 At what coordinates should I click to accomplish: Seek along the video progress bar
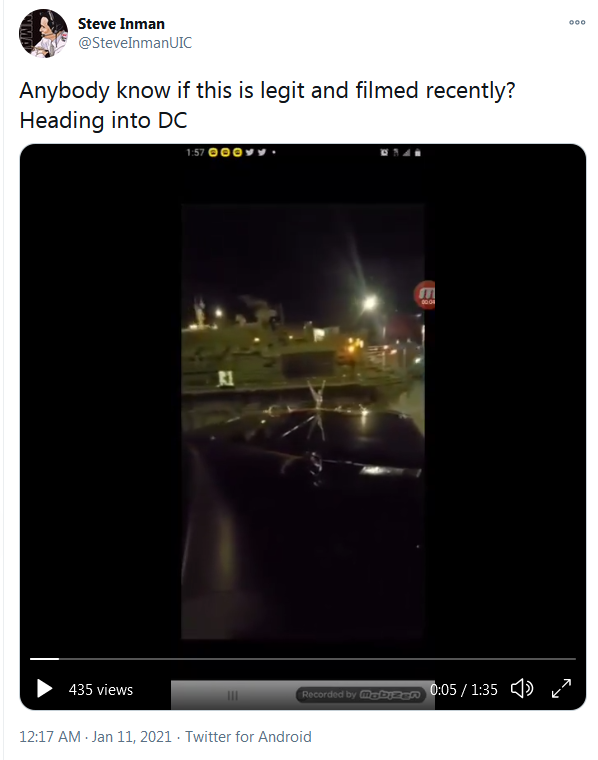[x=303, y=659]
